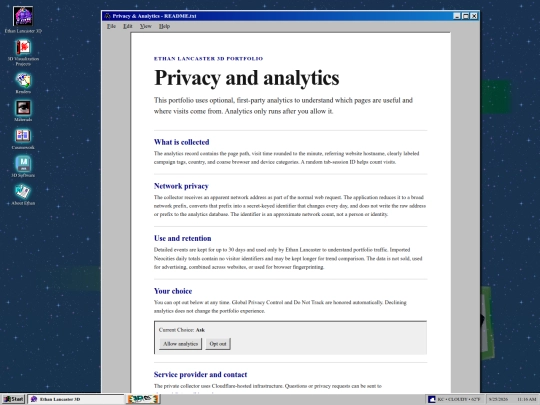Click the 'Network privacy' heading
This screenshot has width=540, height=405.
pyautogui.click(x=181, y=186)
